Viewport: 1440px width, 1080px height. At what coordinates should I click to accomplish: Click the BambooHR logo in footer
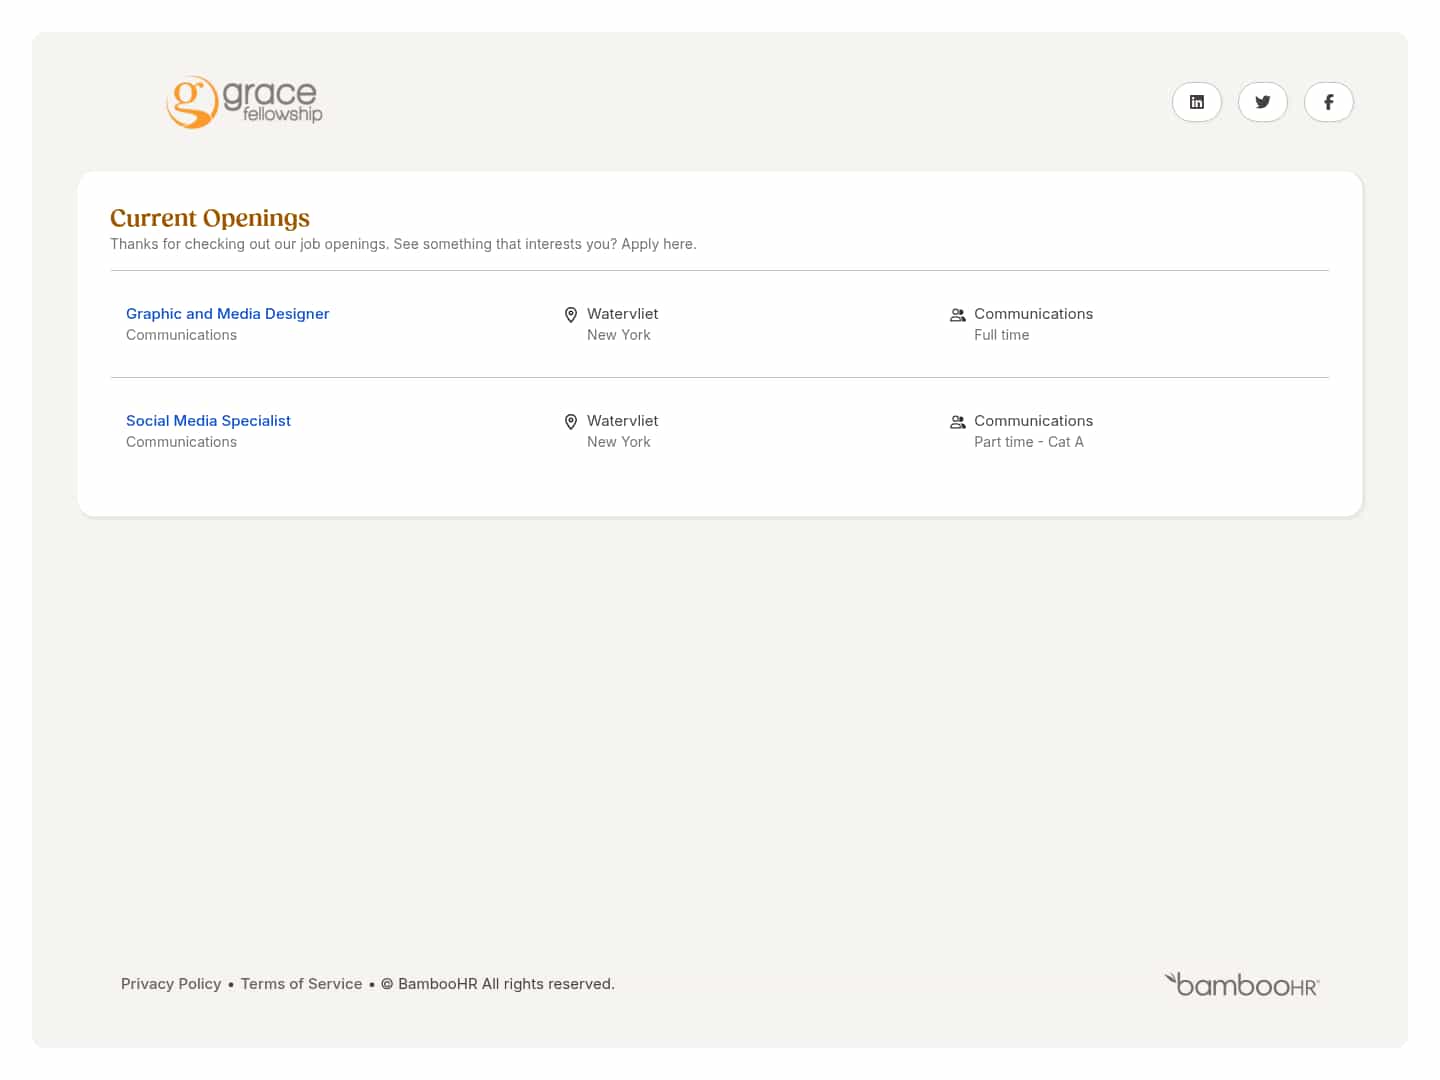(1241, 985)
